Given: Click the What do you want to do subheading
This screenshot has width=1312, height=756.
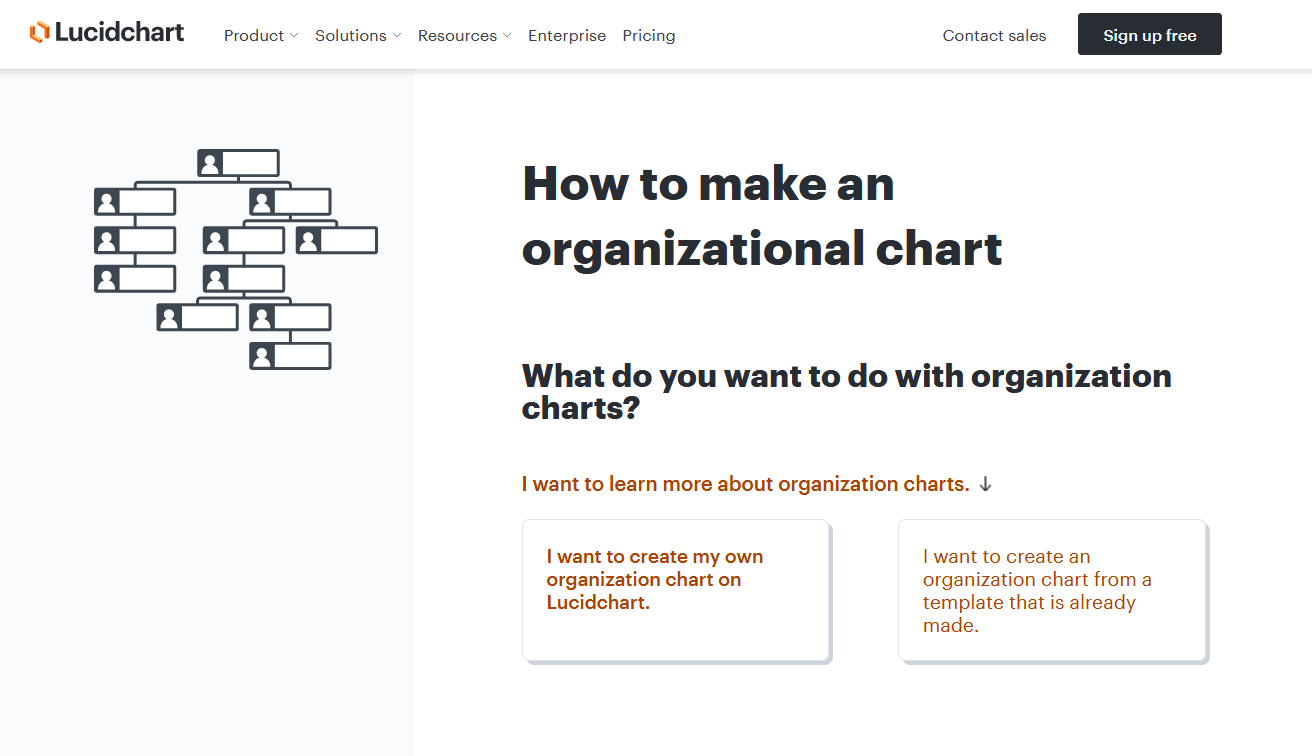Looking at the screenshot, I should [846, 391].
